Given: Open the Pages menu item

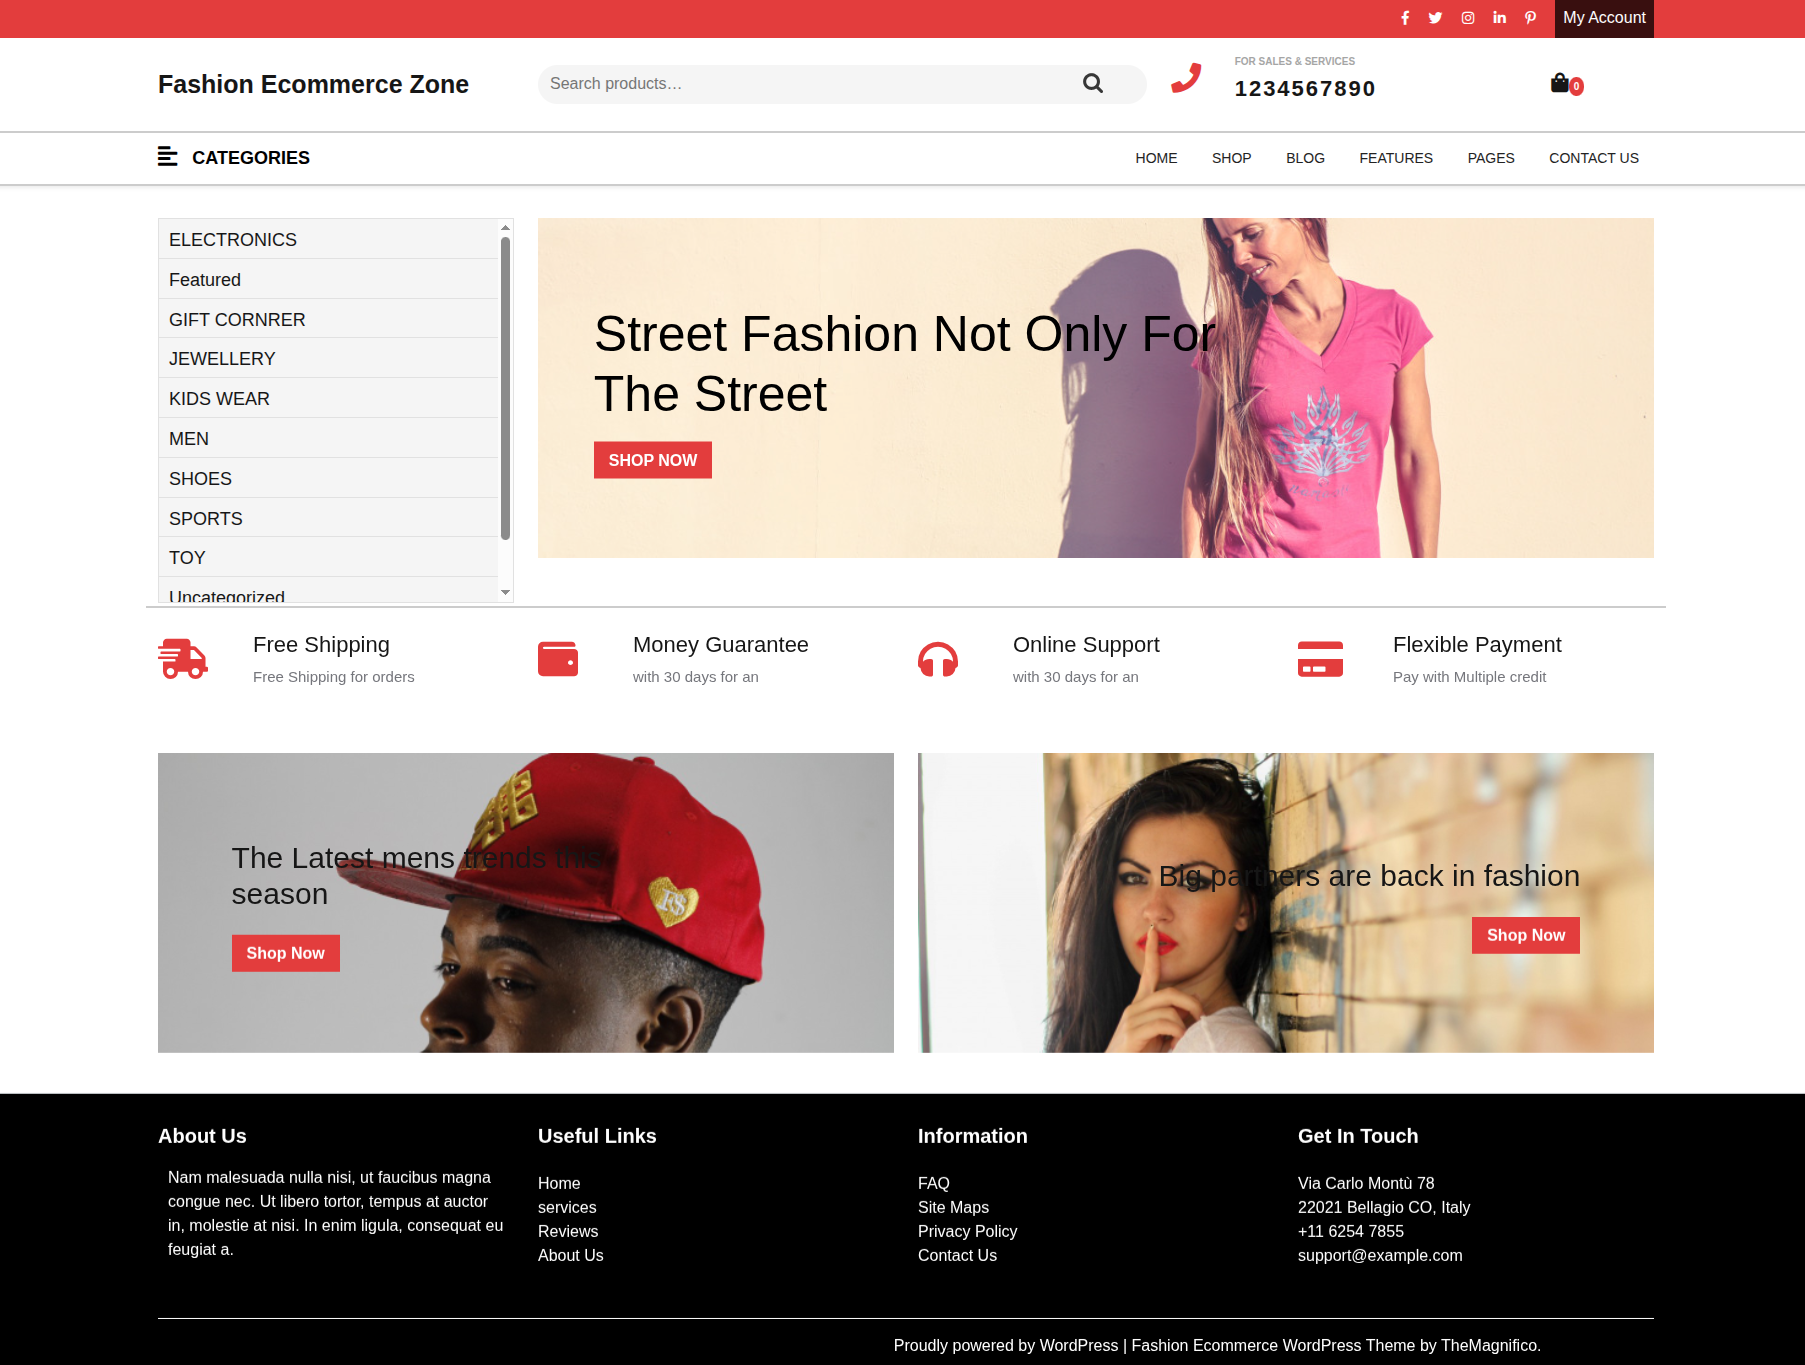Looking at the screenshot, I should point(1490,158).
